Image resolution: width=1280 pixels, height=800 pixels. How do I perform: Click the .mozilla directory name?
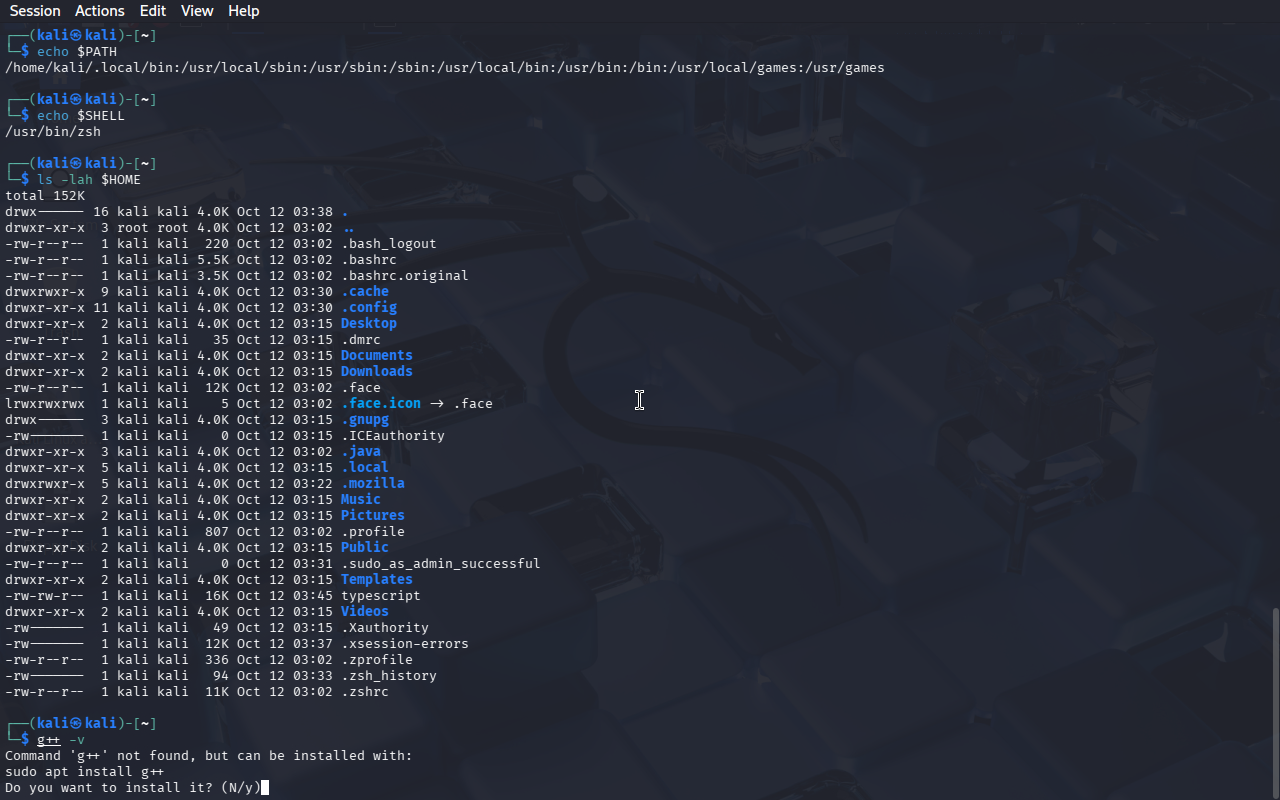[372, 484]
